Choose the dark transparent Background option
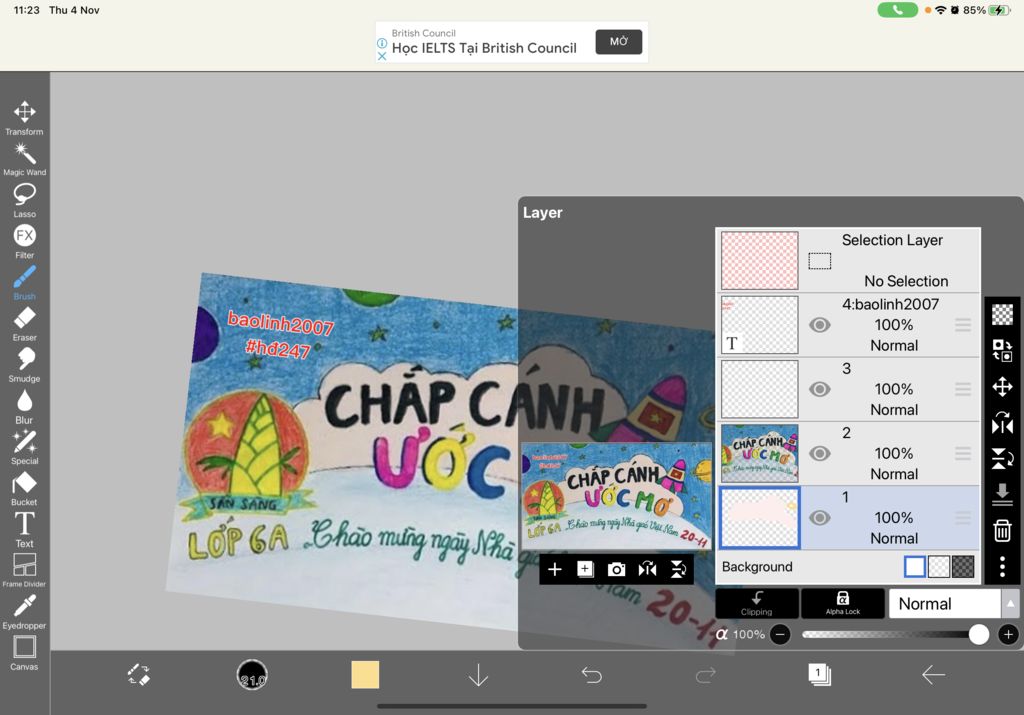The image size is (1024, 715). pos(963,567)
